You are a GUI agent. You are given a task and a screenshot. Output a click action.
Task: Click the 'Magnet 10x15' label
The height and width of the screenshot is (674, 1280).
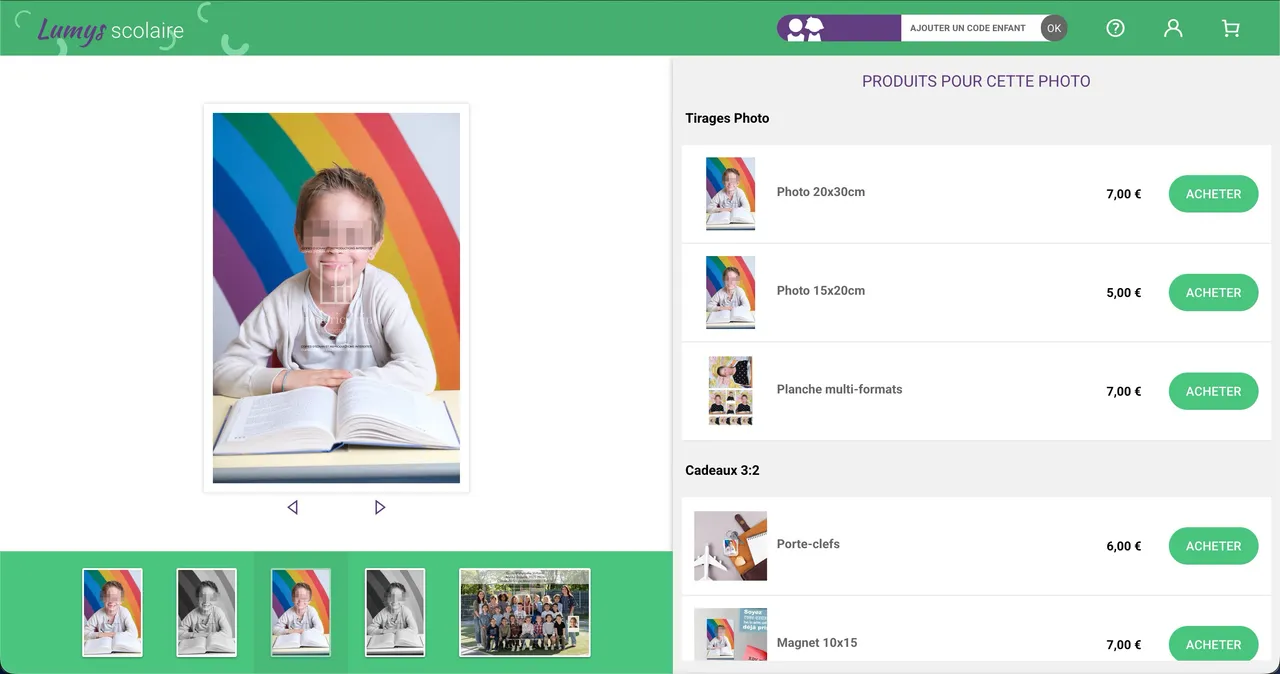pos(817,643)
